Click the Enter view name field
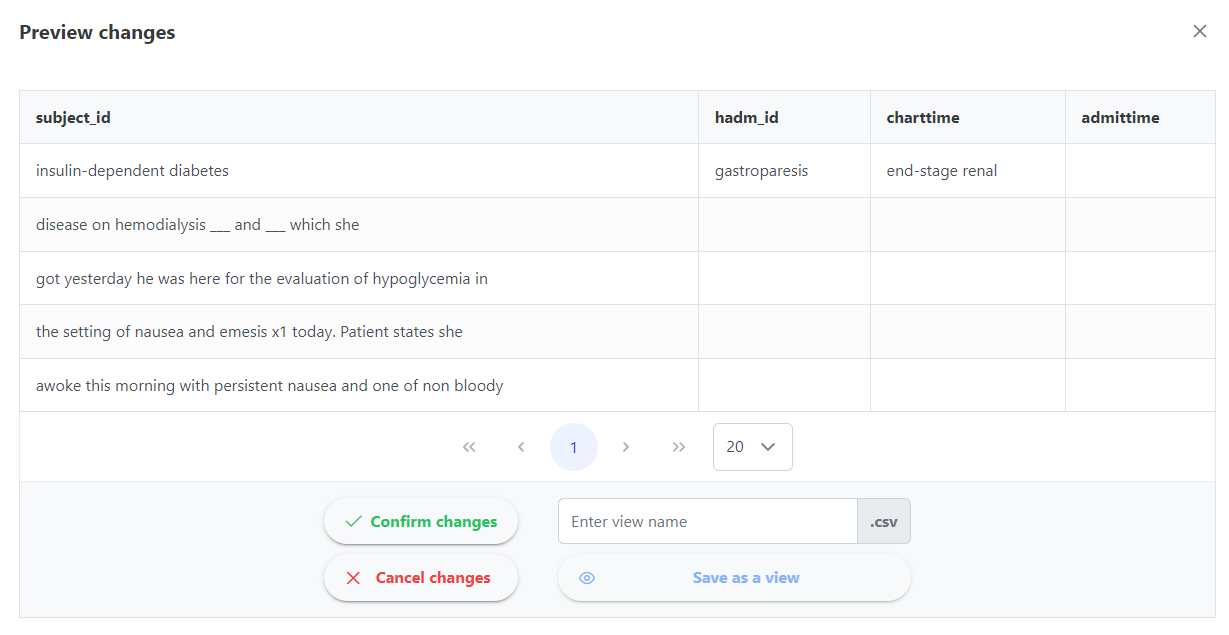 pyautogui.click(x=707, y=521)
